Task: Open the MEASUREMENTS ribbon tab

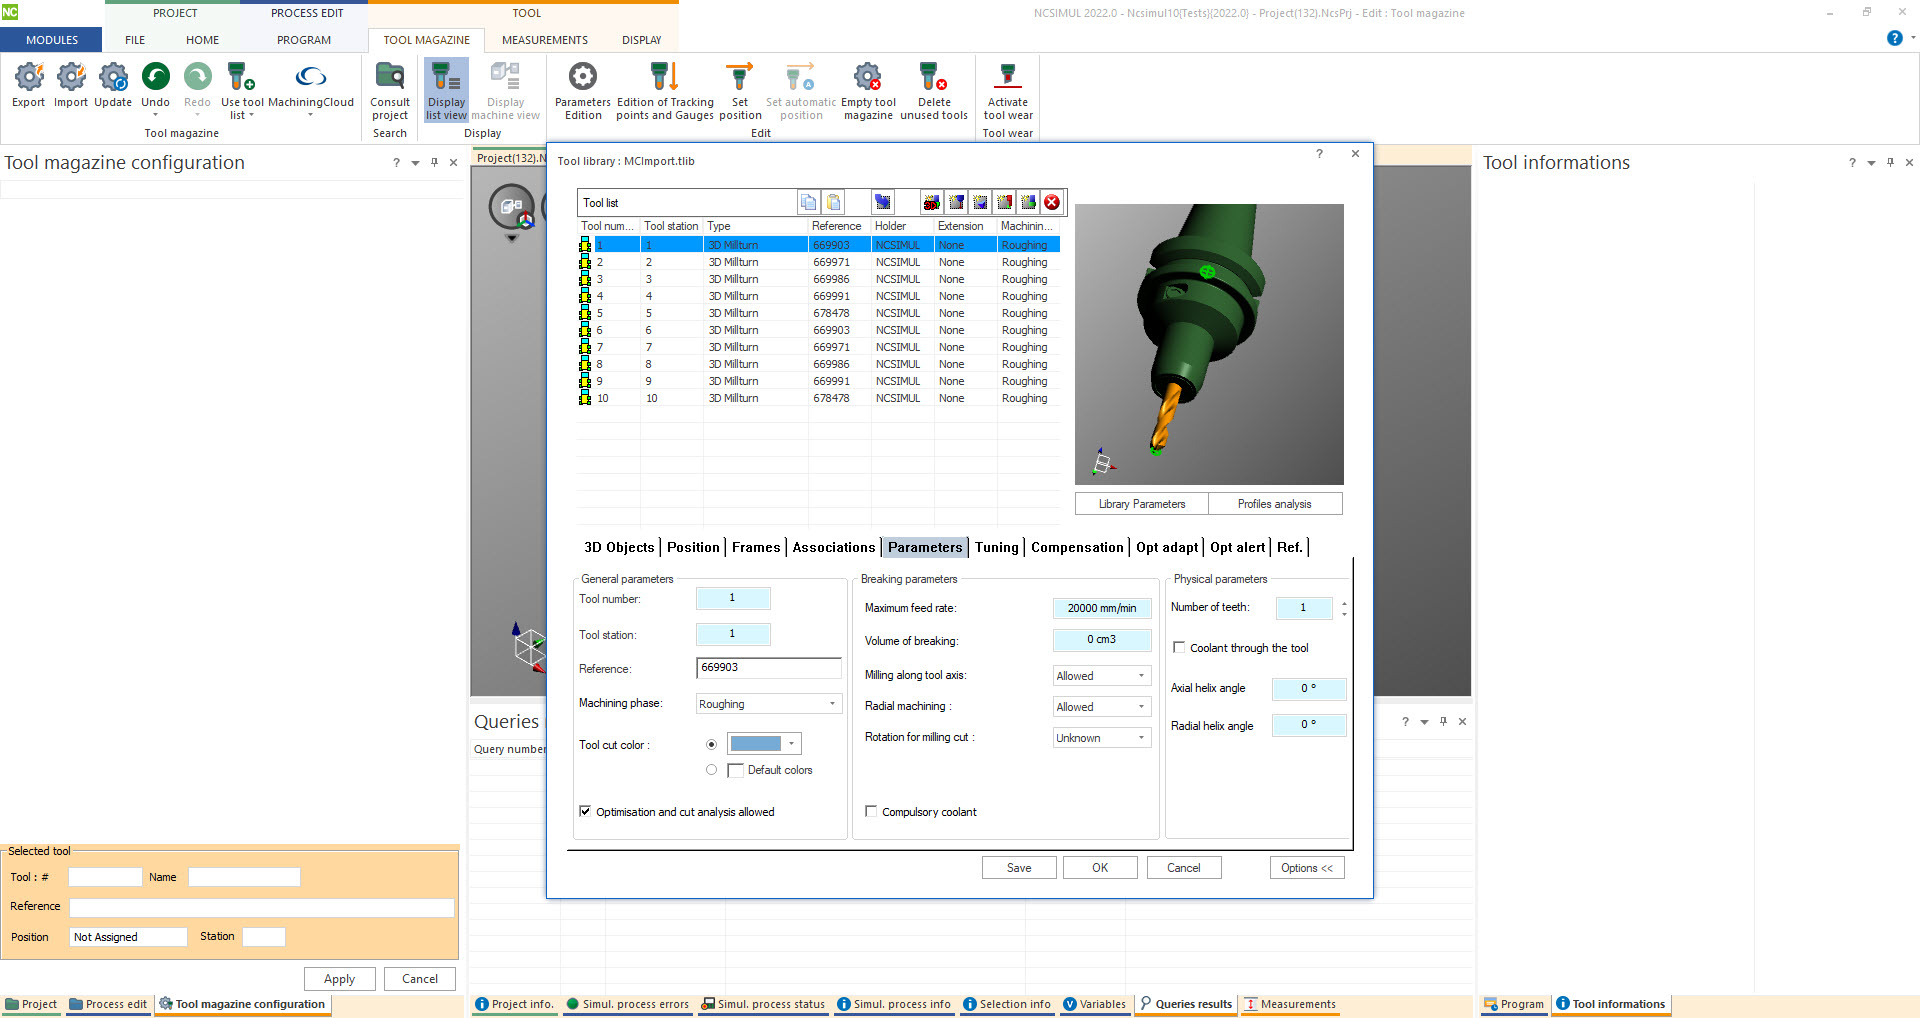Action: point(544,40)
